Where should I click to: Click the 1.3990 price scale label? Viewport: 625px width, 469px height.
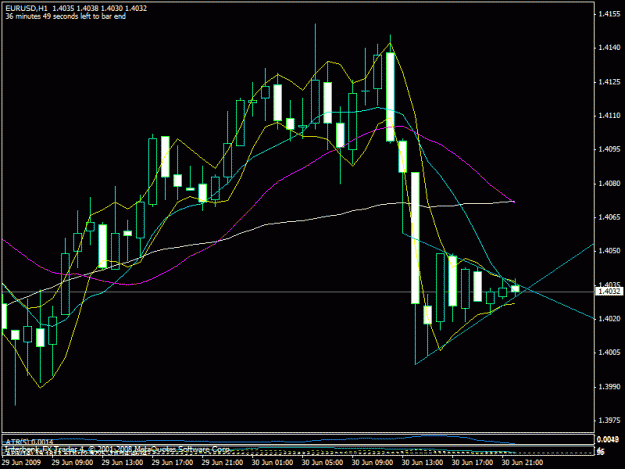pos(609,387)
